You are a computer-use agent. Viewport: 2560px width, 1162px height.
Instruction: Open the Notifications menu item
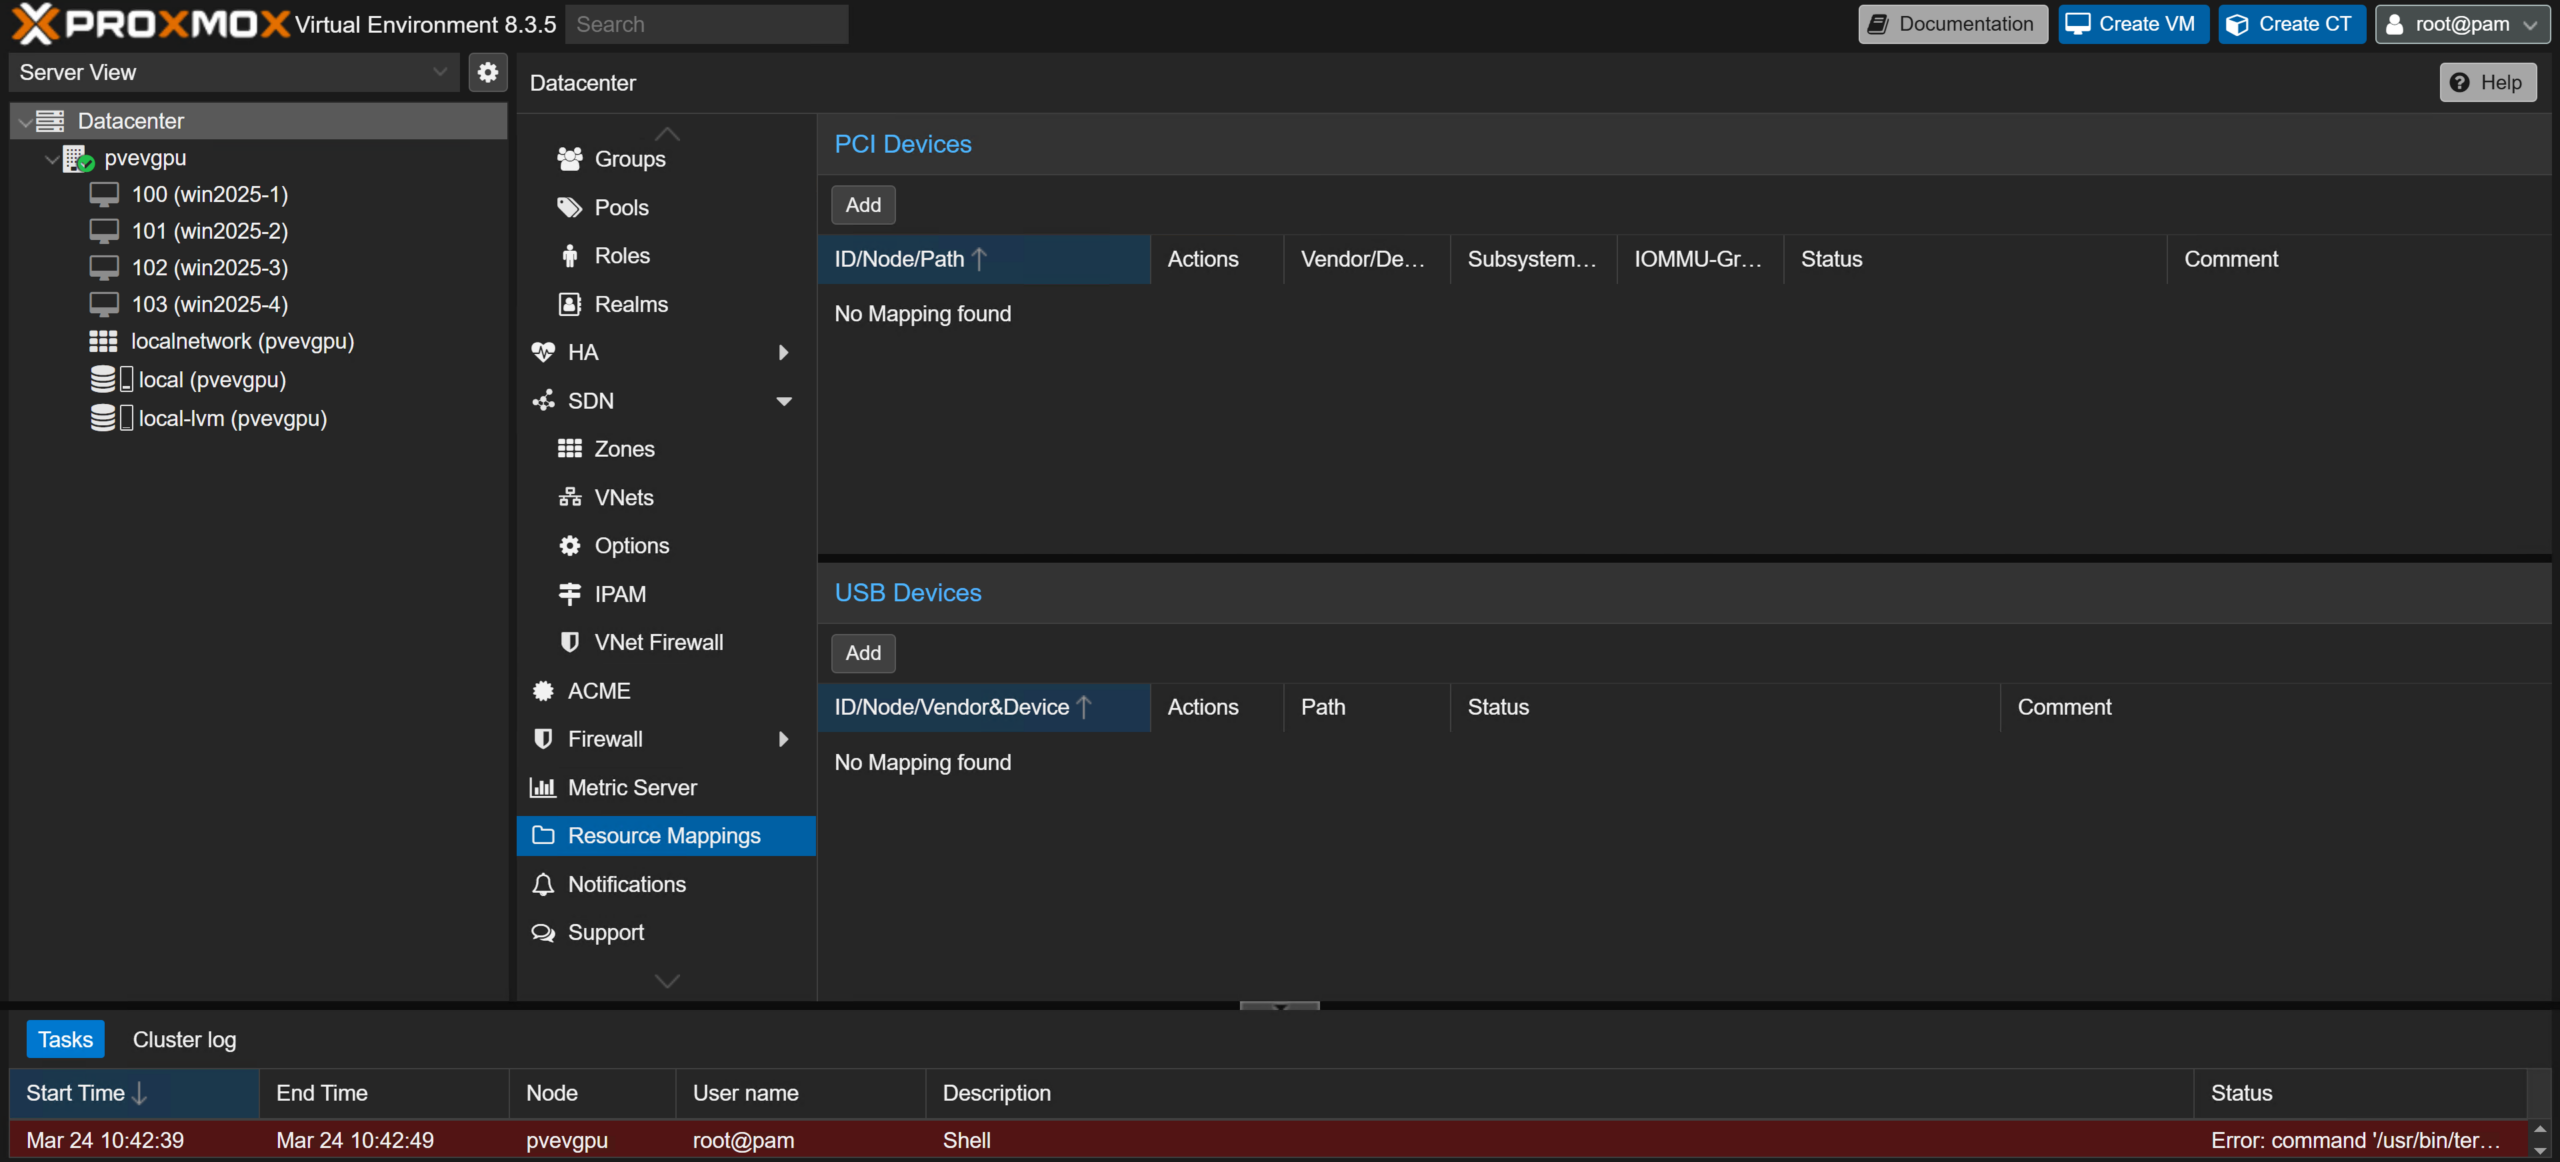pos(666,884)
